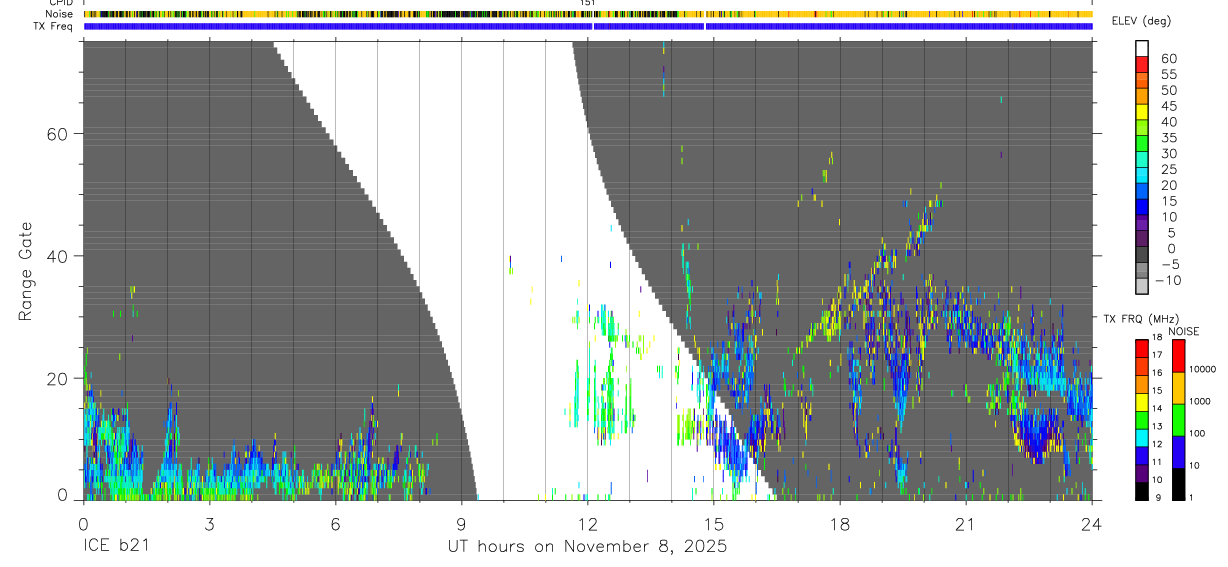Click the red top swatch of TX FRQ colorbar

1142,348
